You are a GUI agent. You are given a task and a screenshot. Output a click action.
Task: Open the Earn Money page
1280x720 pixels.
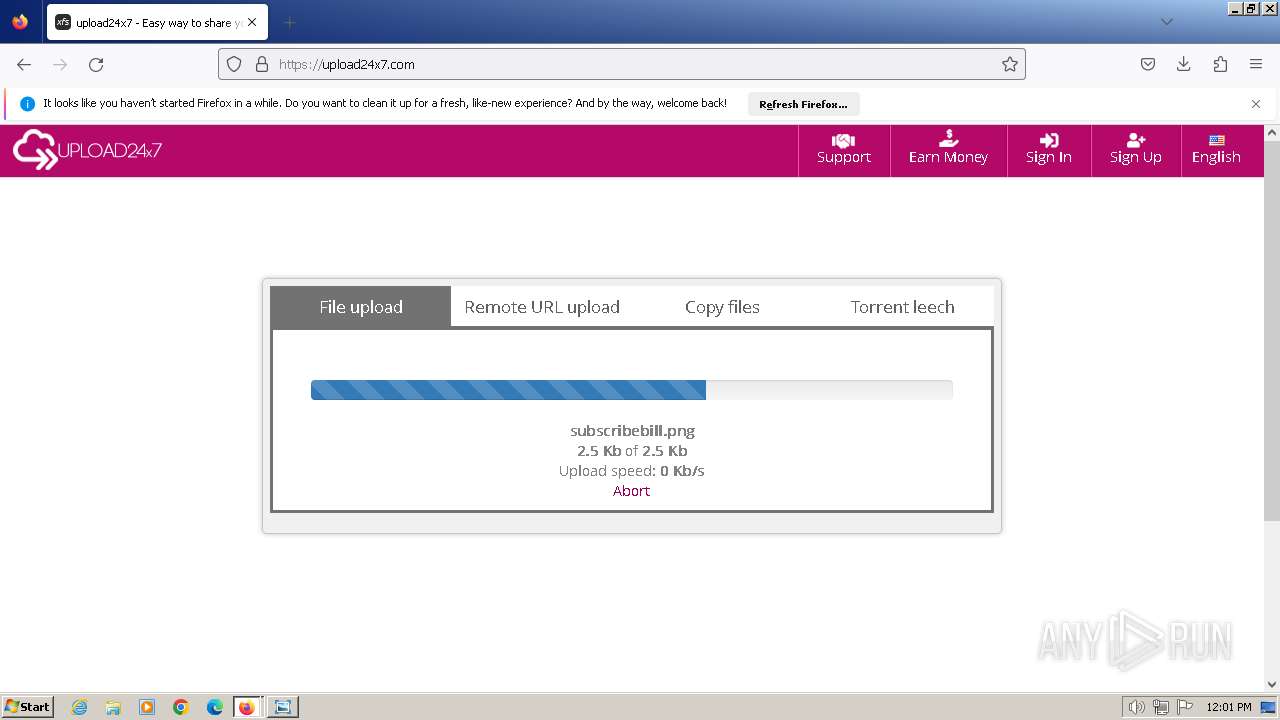[948, 150]
